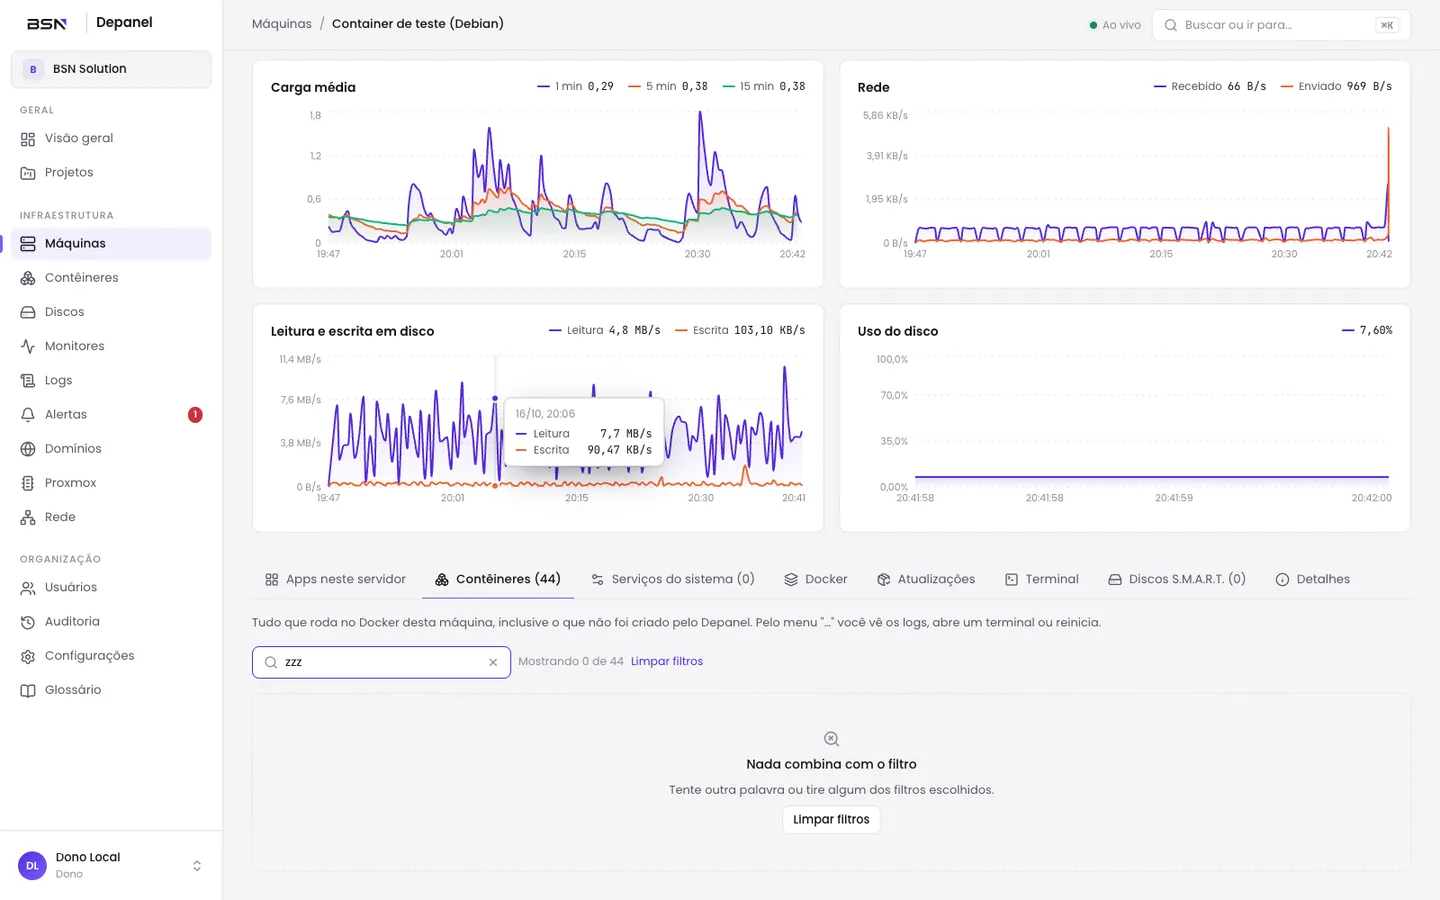Open the Máquinas sidebar item
The height and width of the screenshot is (900, 1440).
(111, 244)
